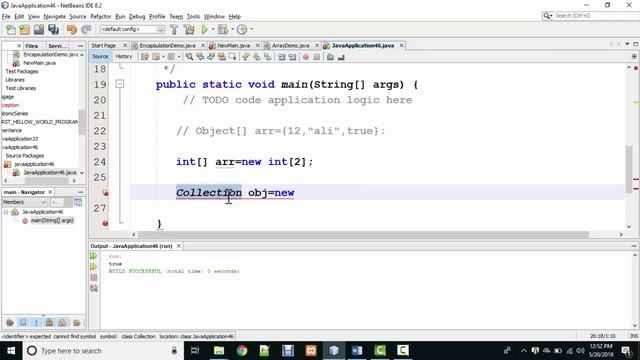Toggle Fully Qualified Names in Navigator

(76, 322)
